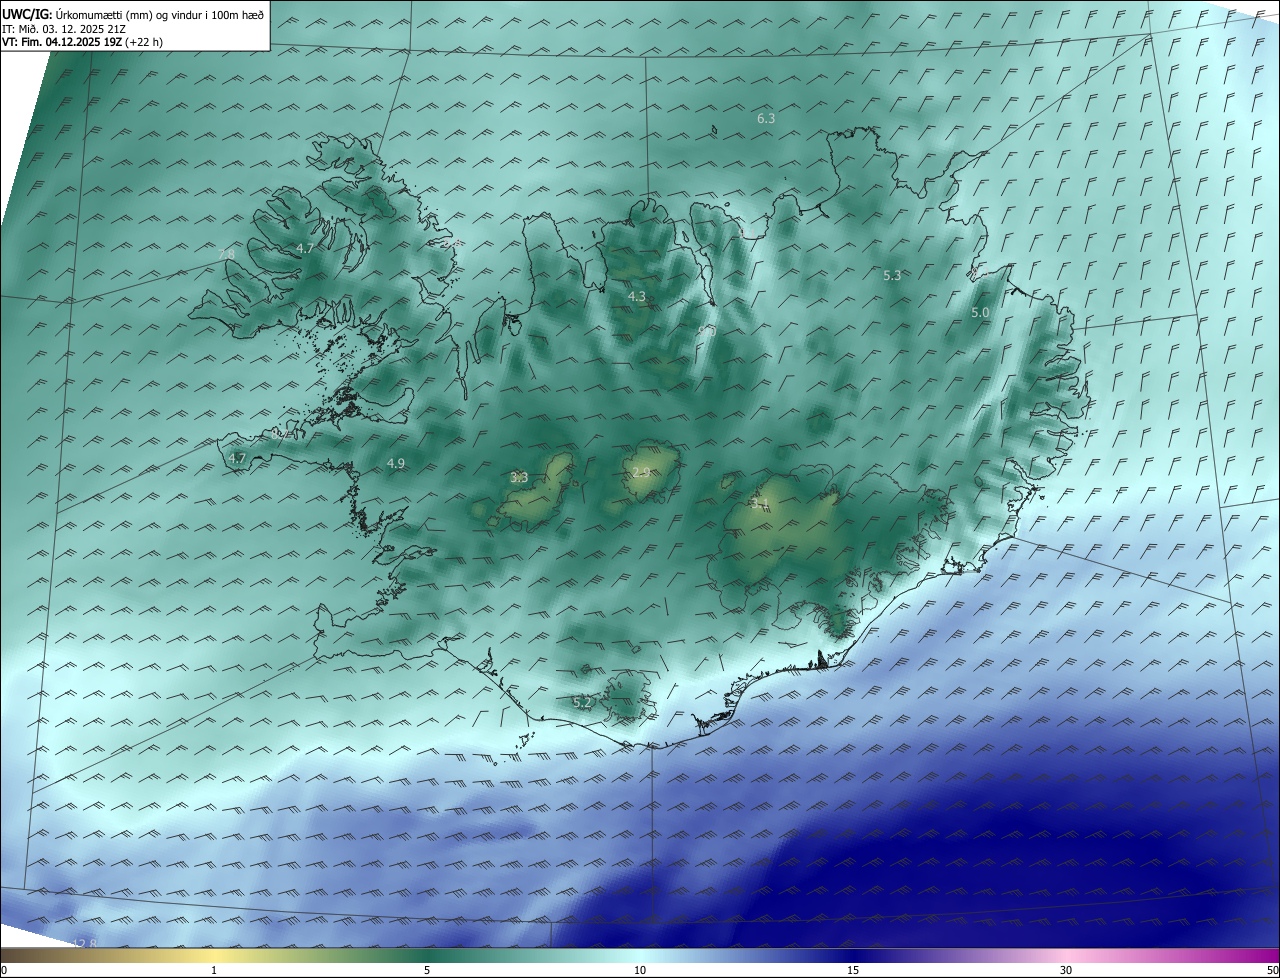Click the 2.9 value on the glacier
This screenshot has height=978, width=1280.
[x=642, y=472]
